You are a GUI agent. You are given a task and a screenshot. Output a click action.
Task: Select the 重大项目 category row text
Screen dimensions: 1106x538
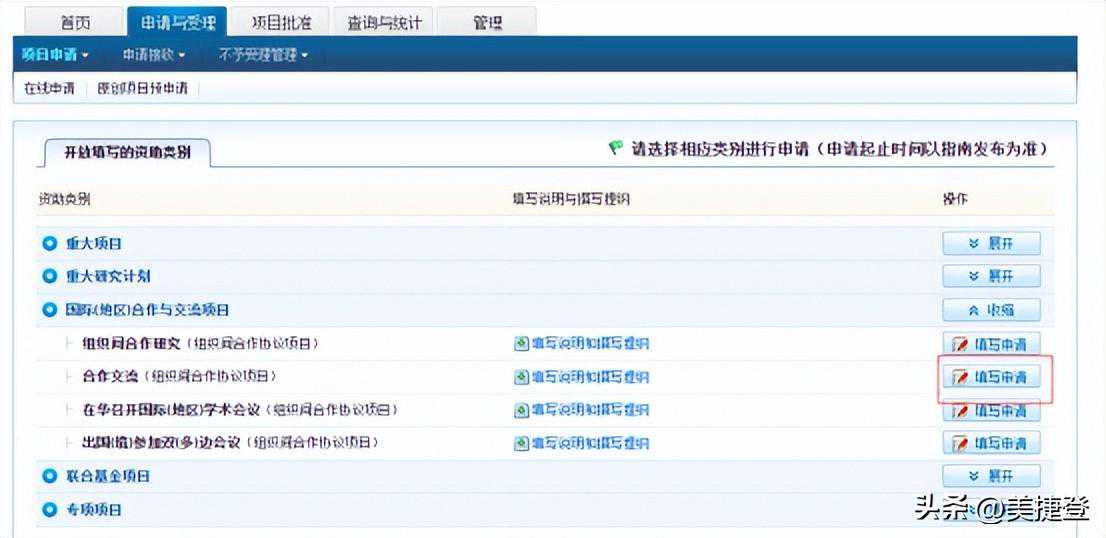tap(93, 243)
